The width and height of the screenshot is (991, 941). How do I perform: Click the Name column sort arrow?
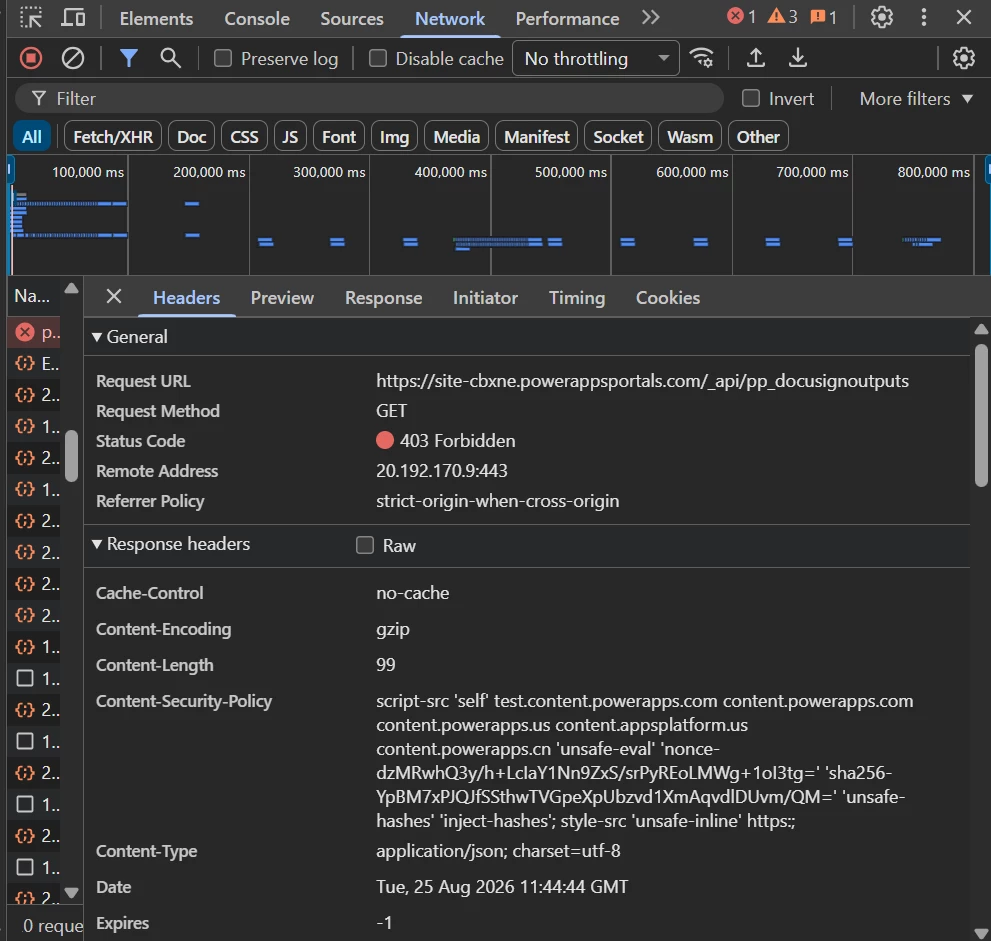[x=71, y=289]
